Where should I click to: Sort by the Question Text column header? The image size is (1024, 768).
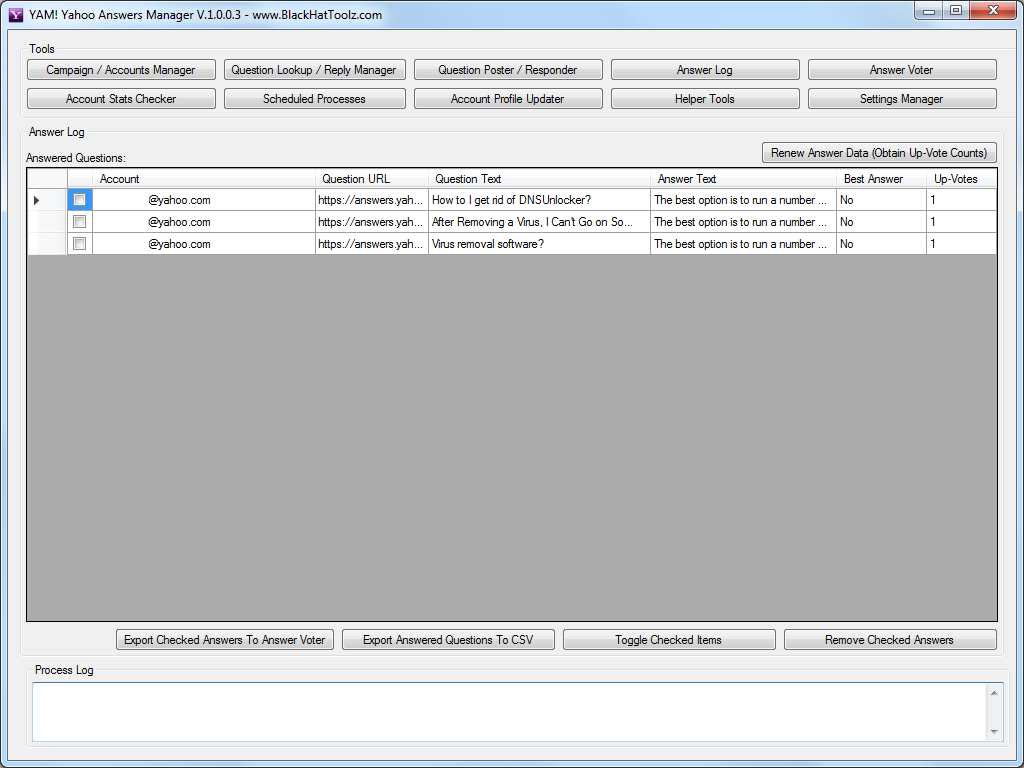click(539, 179)
